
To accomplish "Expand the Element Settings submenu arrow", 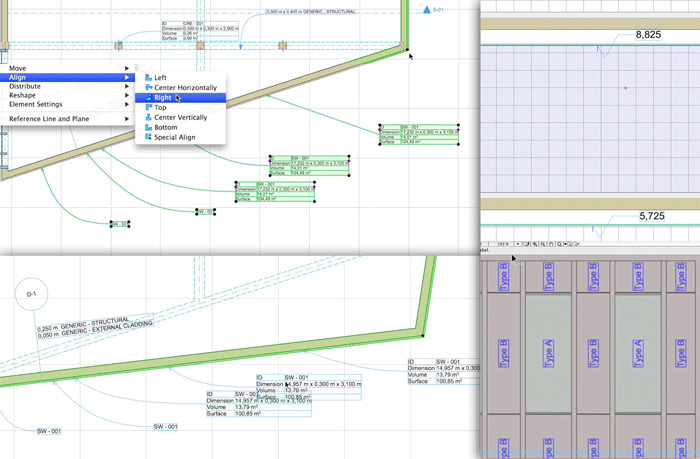I will [x=126, y=104].
